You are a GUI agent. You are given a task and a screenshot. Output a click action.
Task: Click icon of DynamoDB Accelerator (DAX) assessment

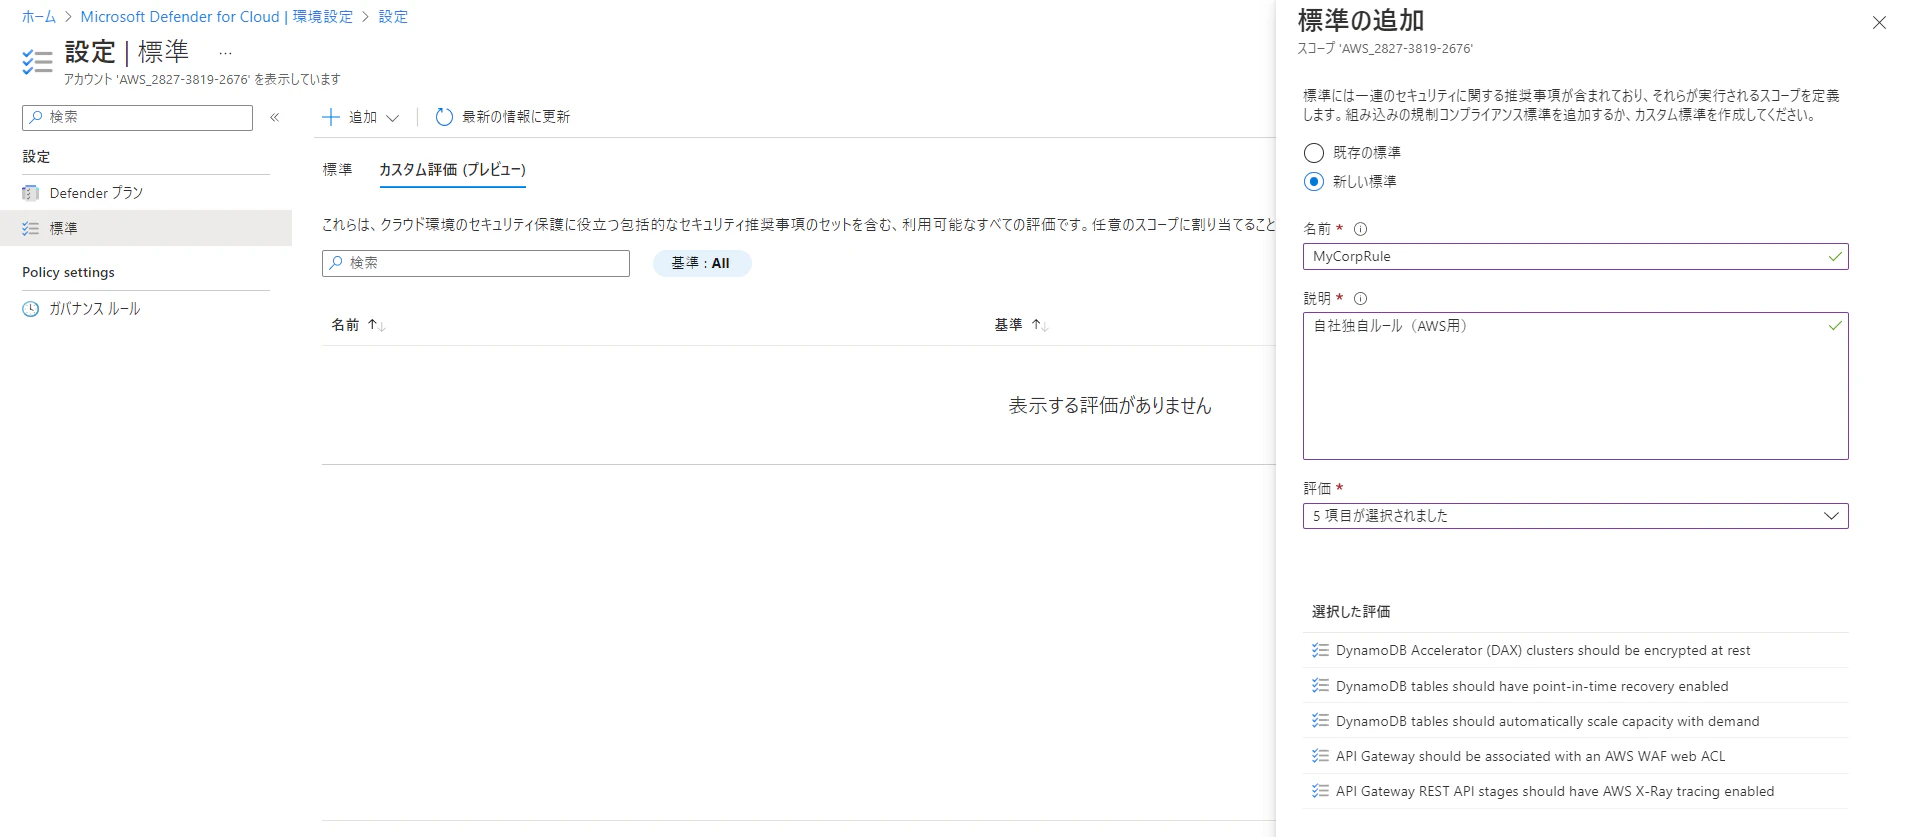tap(1320, 650)
